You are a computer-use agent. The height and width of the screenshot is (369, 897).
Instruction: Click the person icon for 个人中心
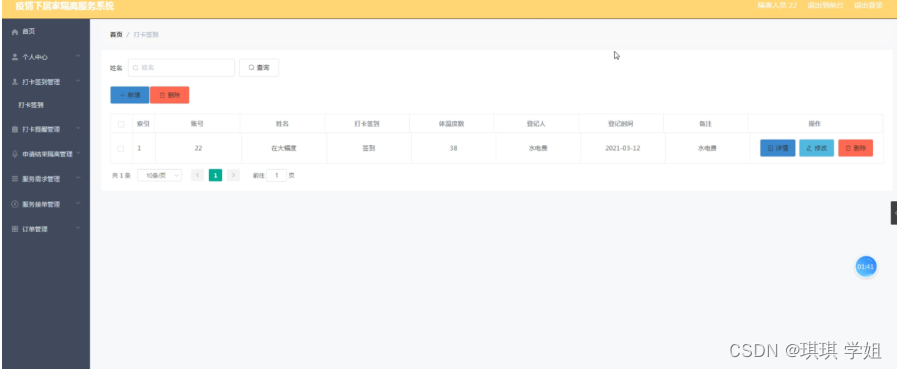tap(15, 57)
